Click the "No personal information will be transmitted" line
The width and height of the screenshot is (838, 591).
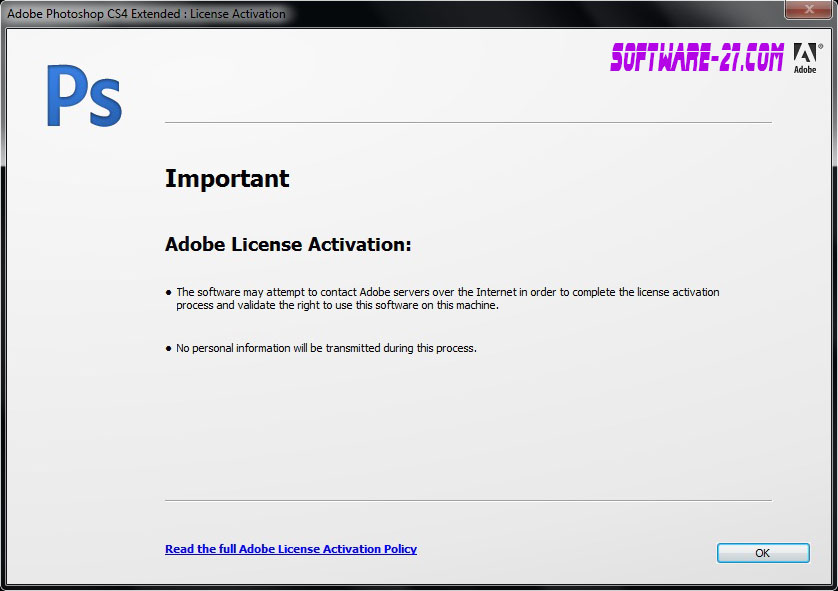(x=326, y=348)
